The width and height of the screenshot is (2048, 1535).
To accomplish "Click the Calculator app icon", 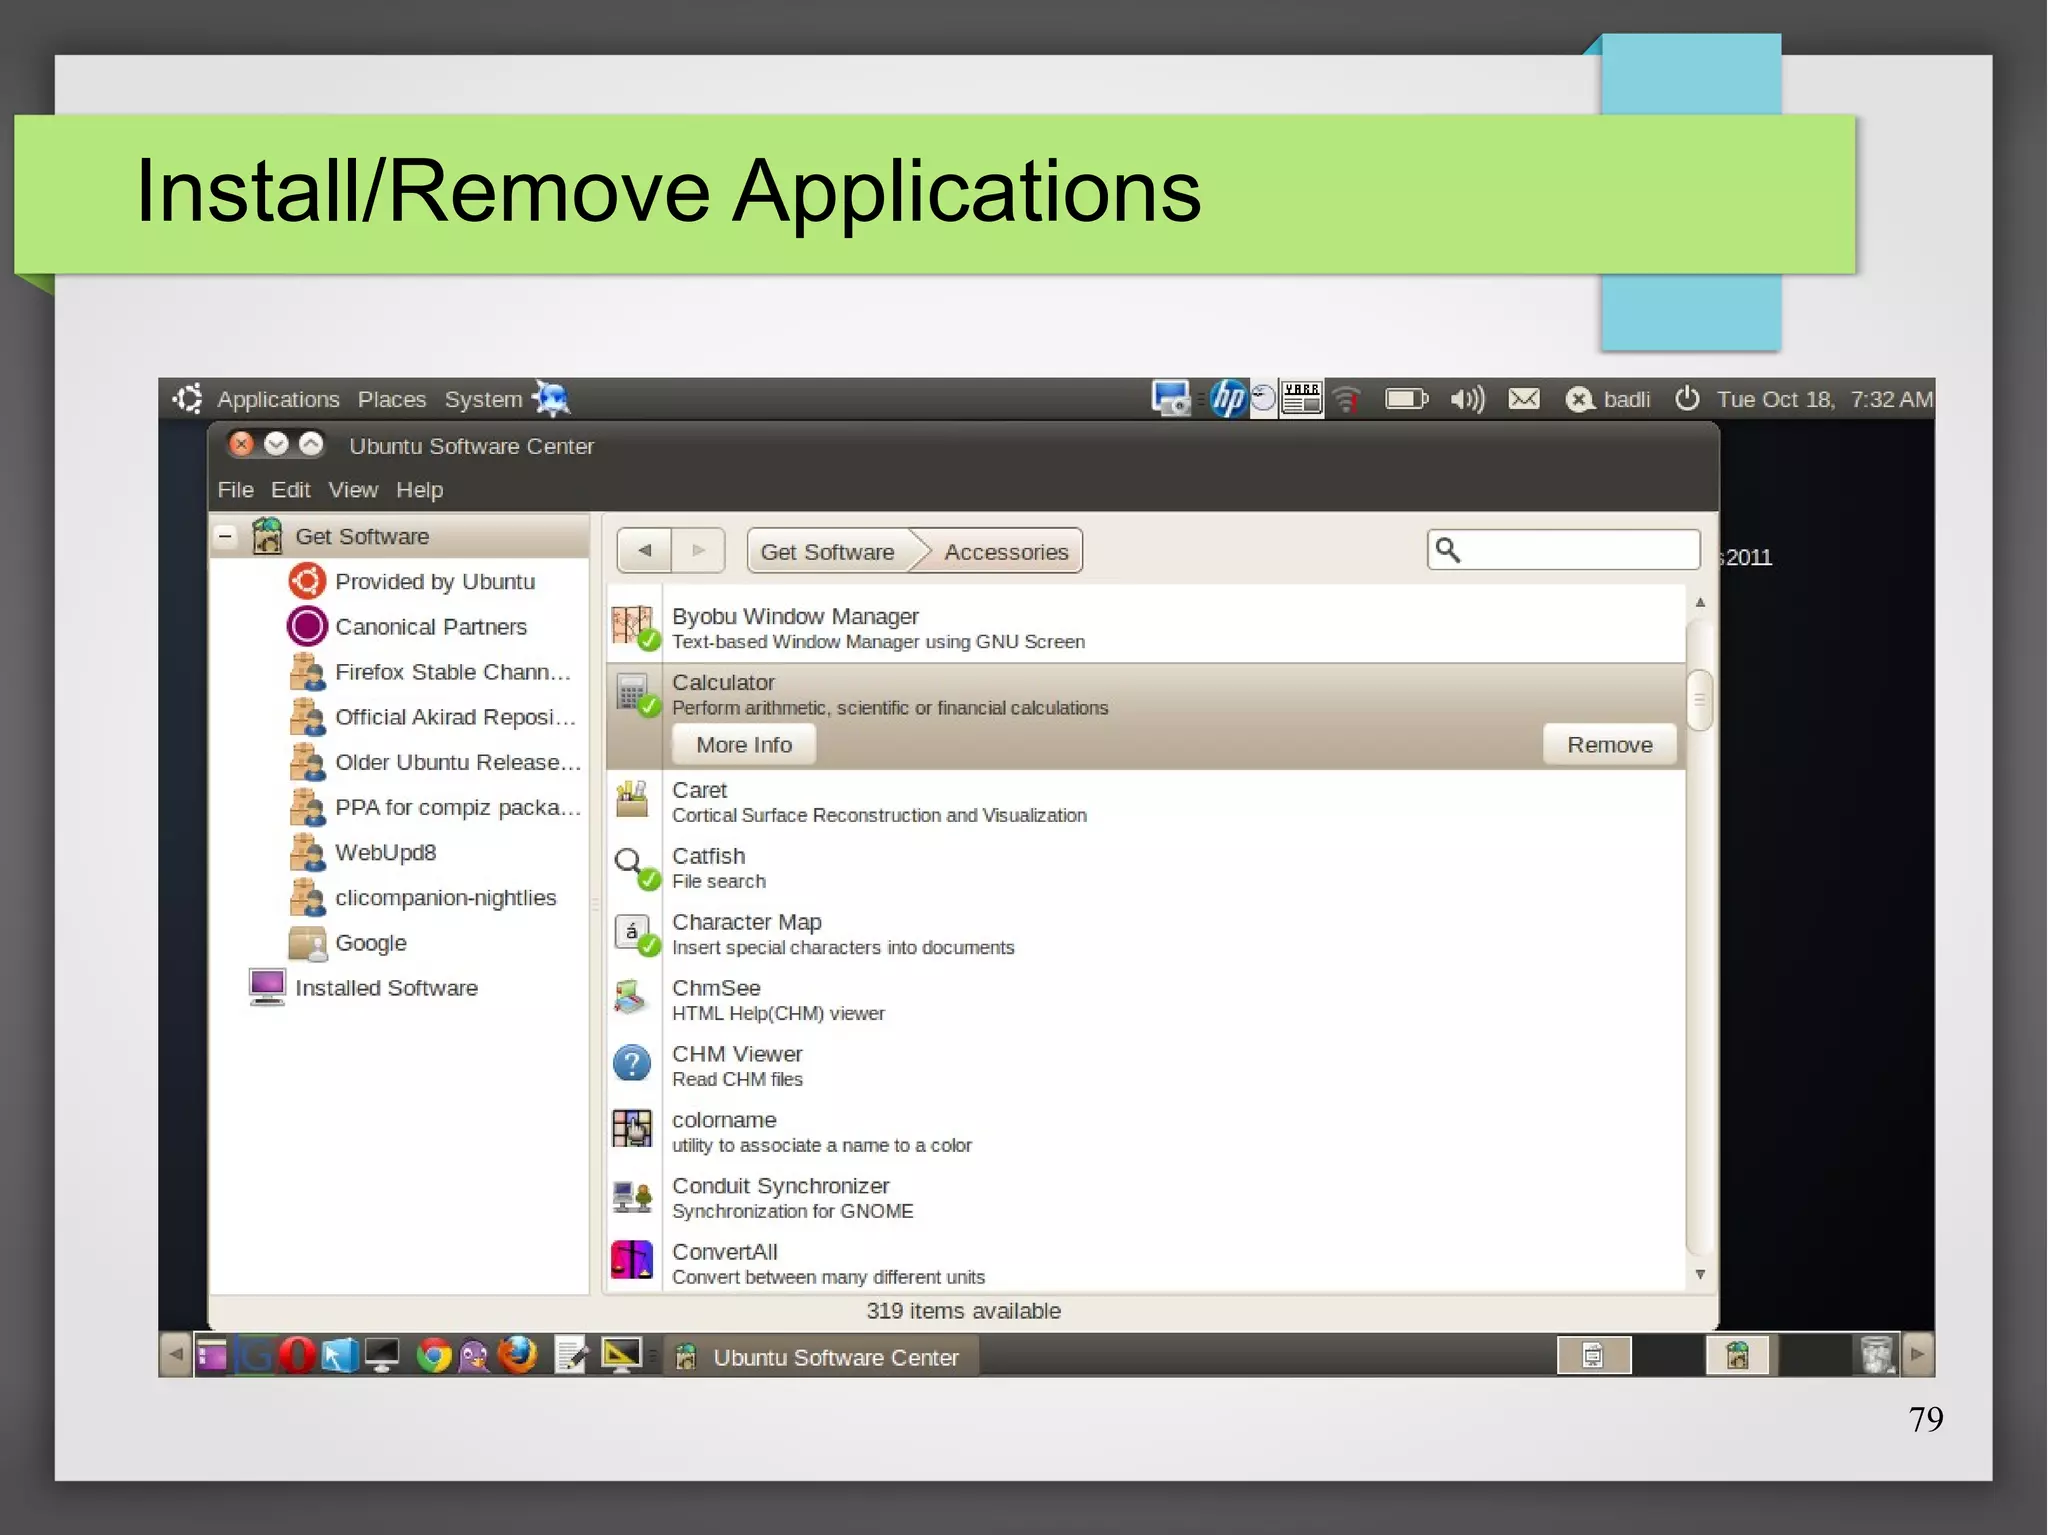I will point(635,694).
